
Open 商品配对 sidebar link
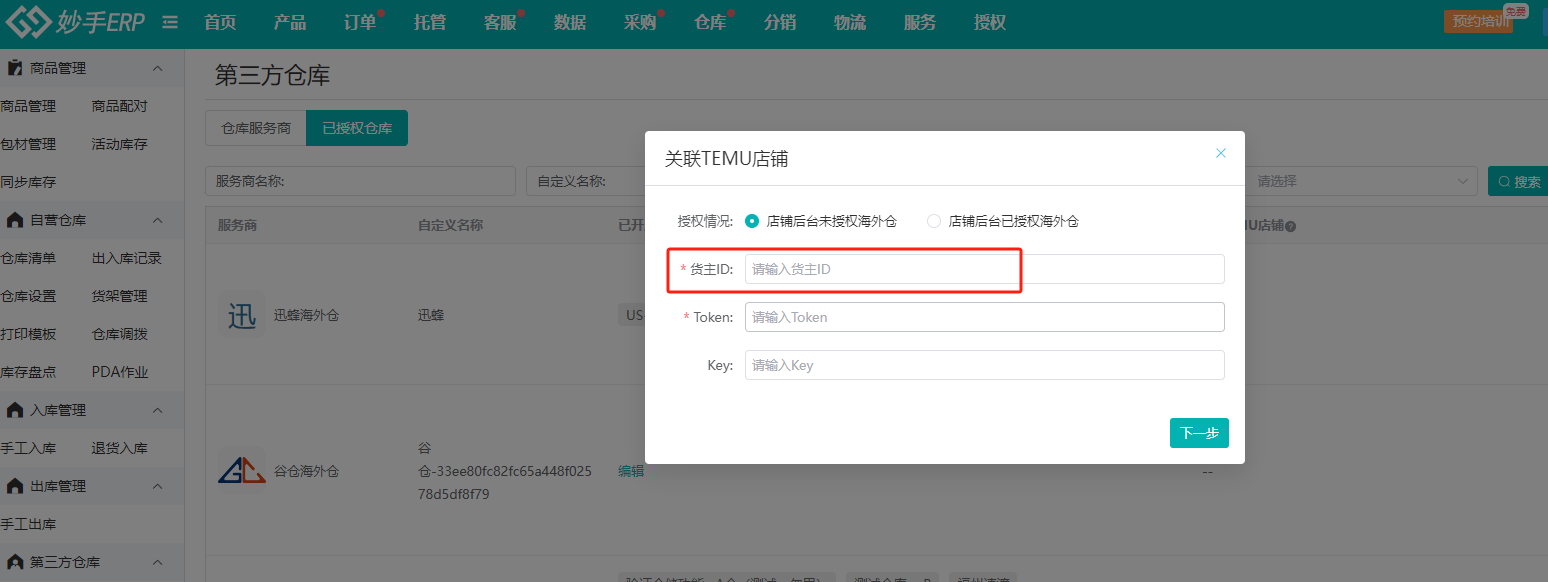[119, 106]
